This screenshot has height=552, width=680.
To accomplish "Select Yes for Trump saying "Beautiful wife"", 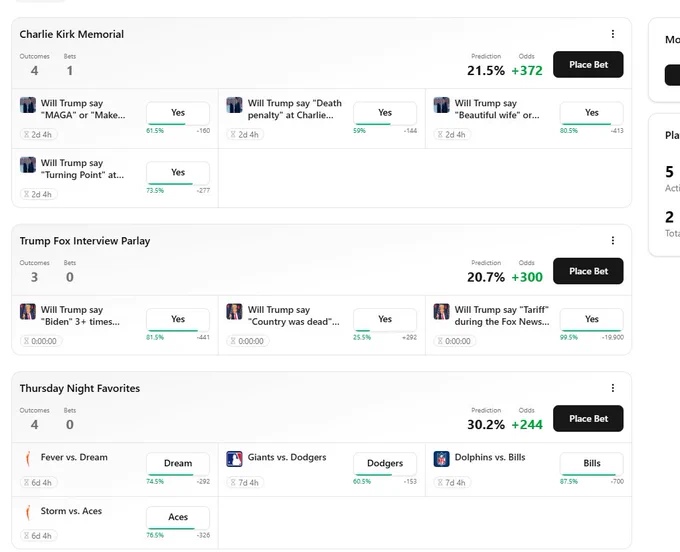I will pos(592,113).
